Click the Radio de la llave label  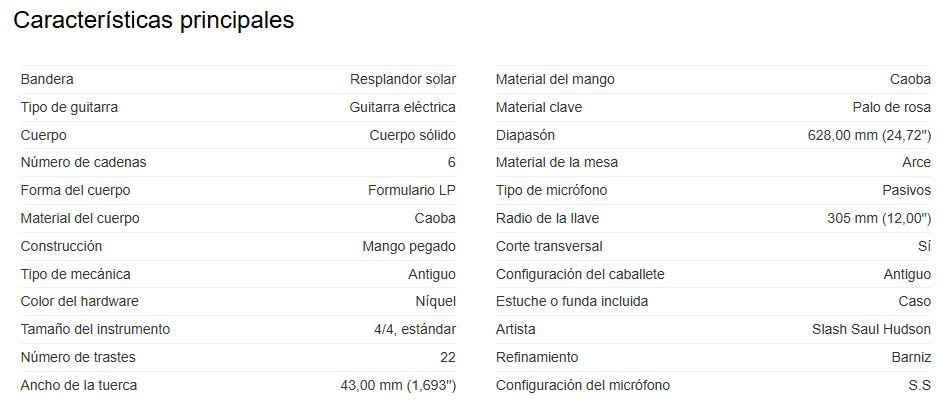548,218
